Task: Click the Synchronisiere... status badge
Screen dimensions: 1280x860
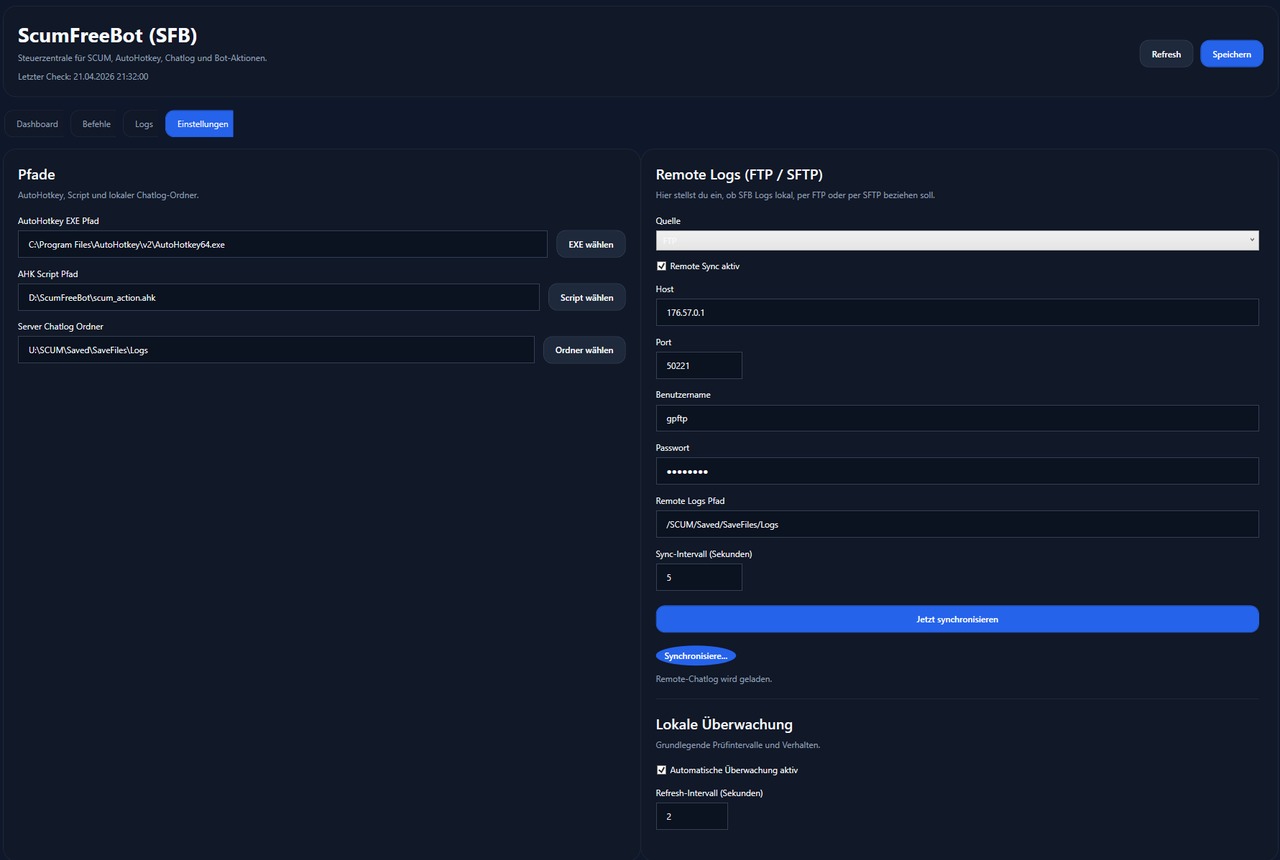Action: pyautogui.click(x=695, y=656)
